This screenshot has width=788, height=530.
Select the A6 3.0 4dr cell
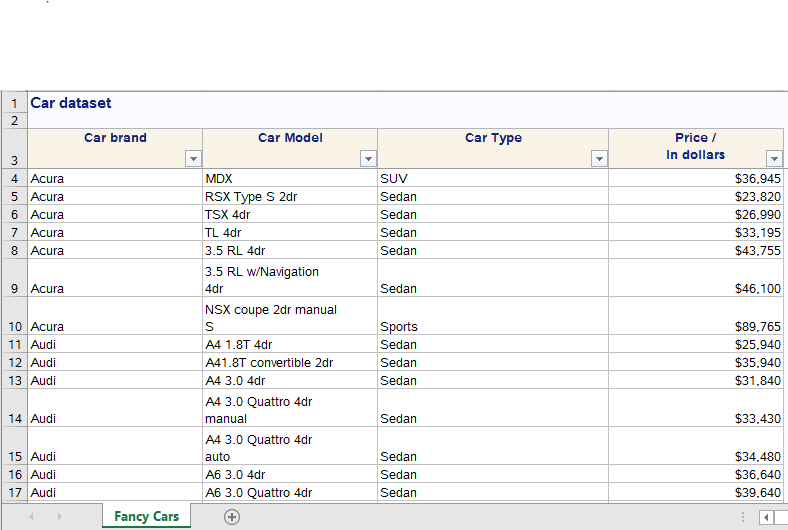290,474
